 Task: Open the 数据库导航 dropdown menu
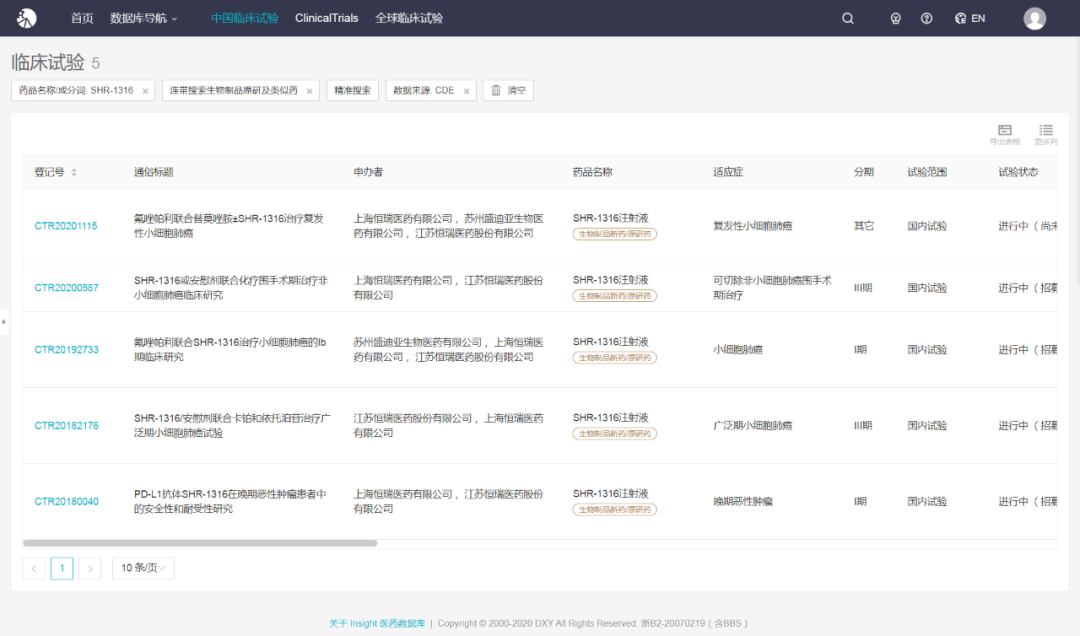click(x=143, y=19)
